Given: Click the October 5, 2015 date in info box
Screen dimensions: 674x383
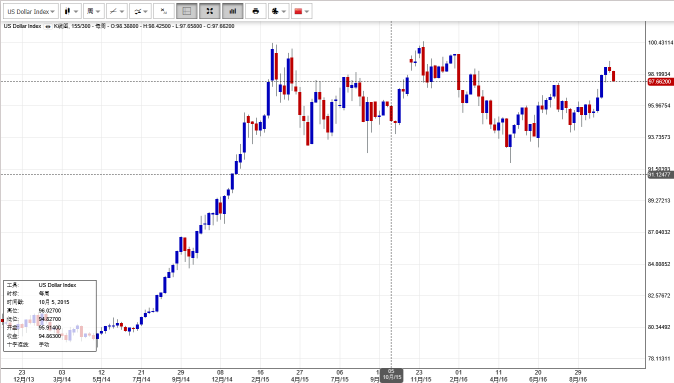Looking at the screenshot, I should click(x=54, y=302).
